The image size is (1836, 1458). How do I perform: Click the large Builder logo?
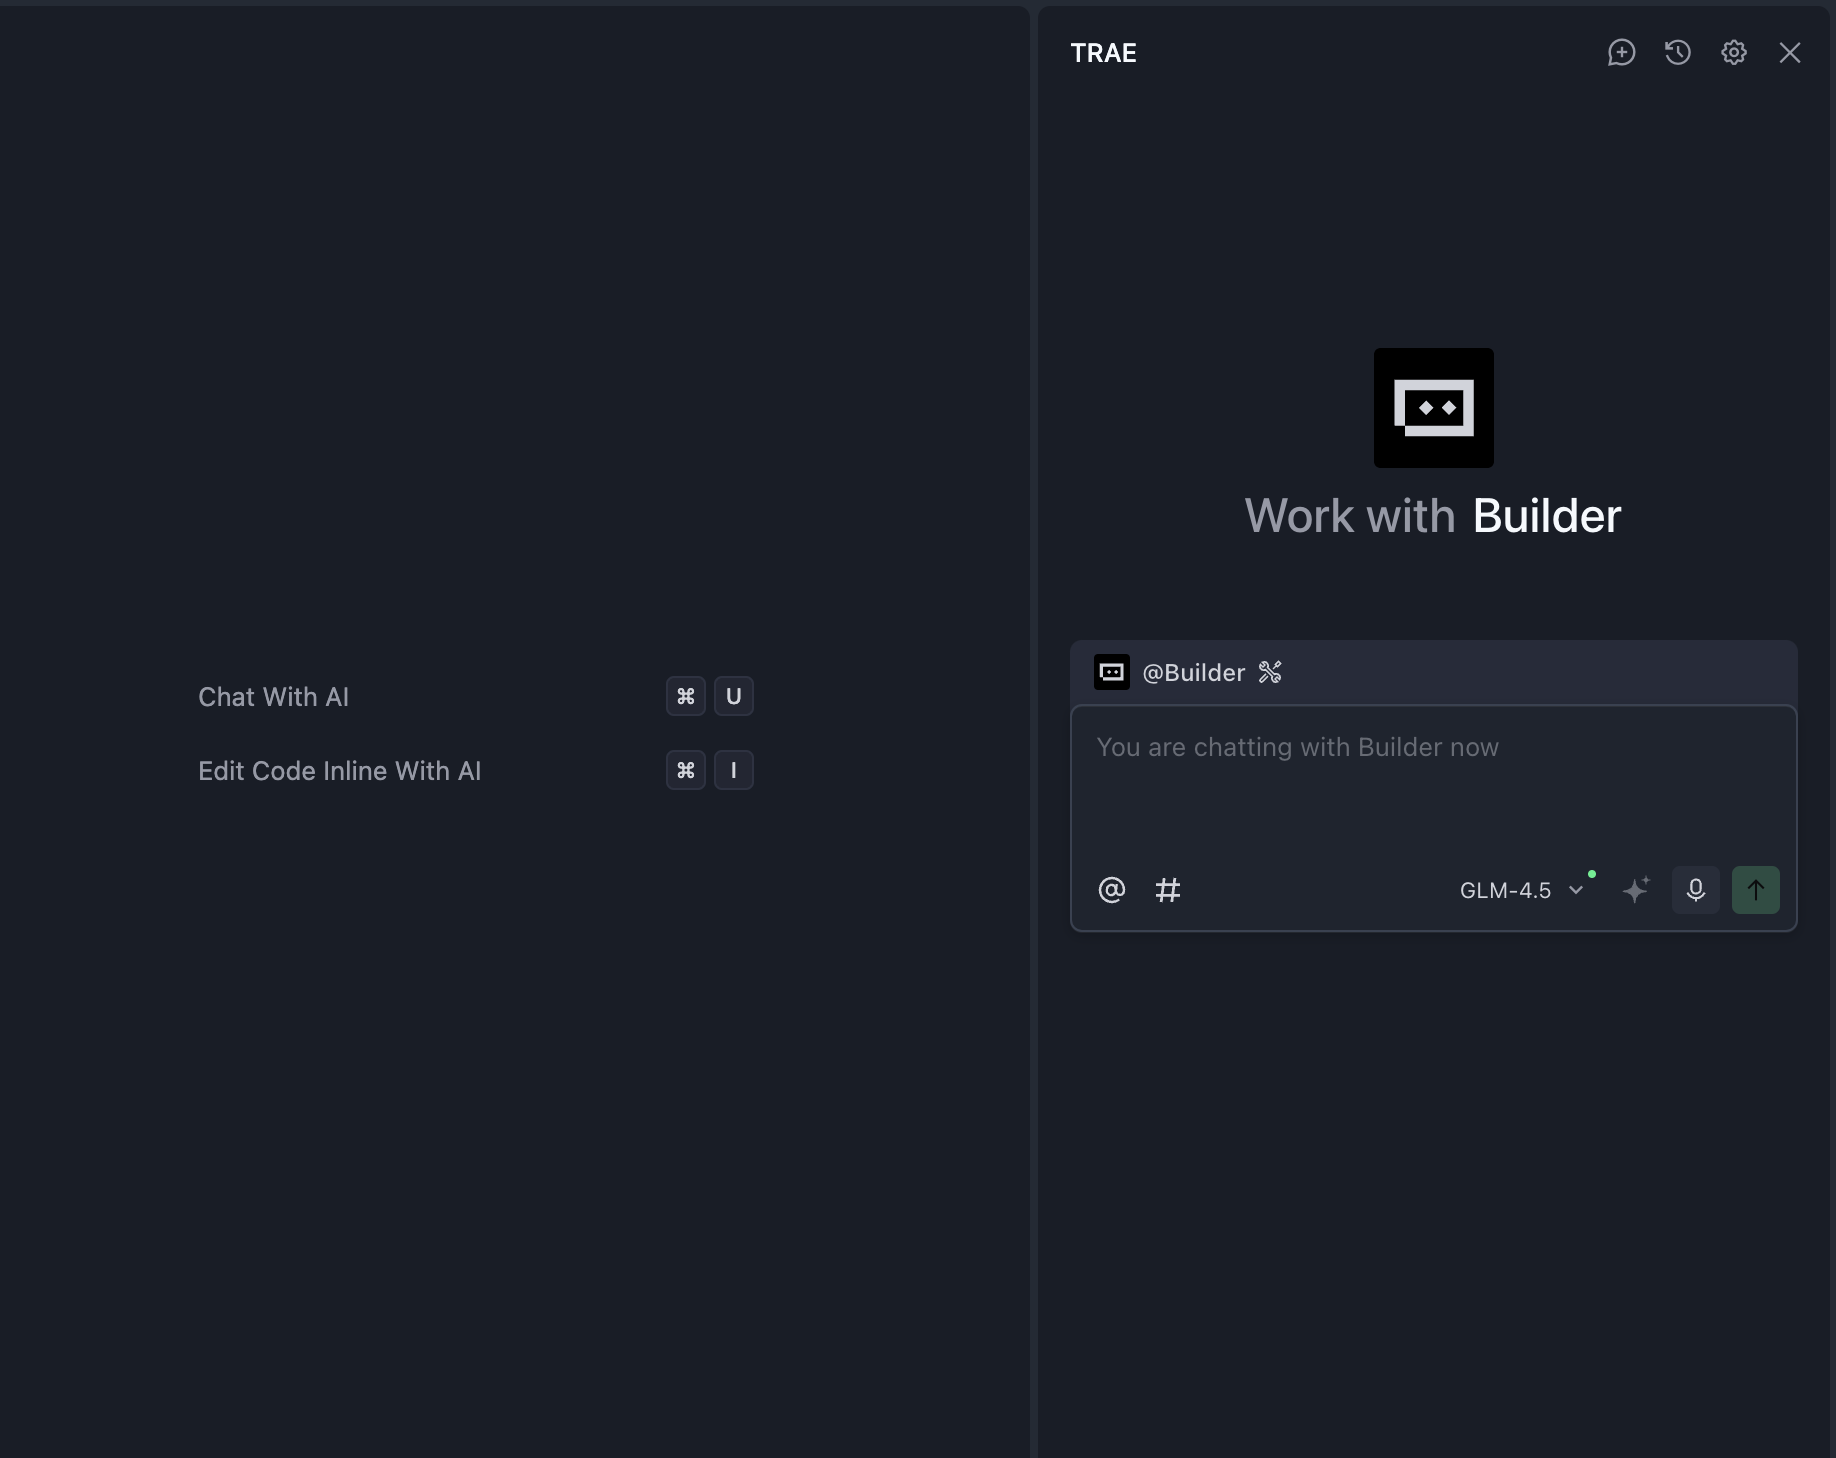(1433, 408)
